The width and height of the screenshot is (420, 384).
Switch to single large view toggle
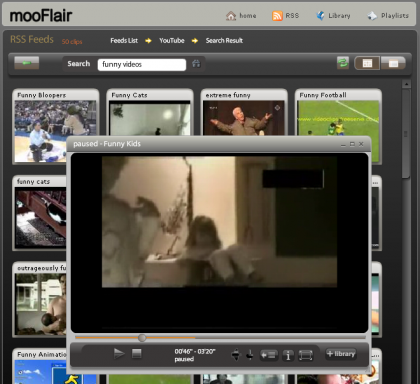pos(393,63)
